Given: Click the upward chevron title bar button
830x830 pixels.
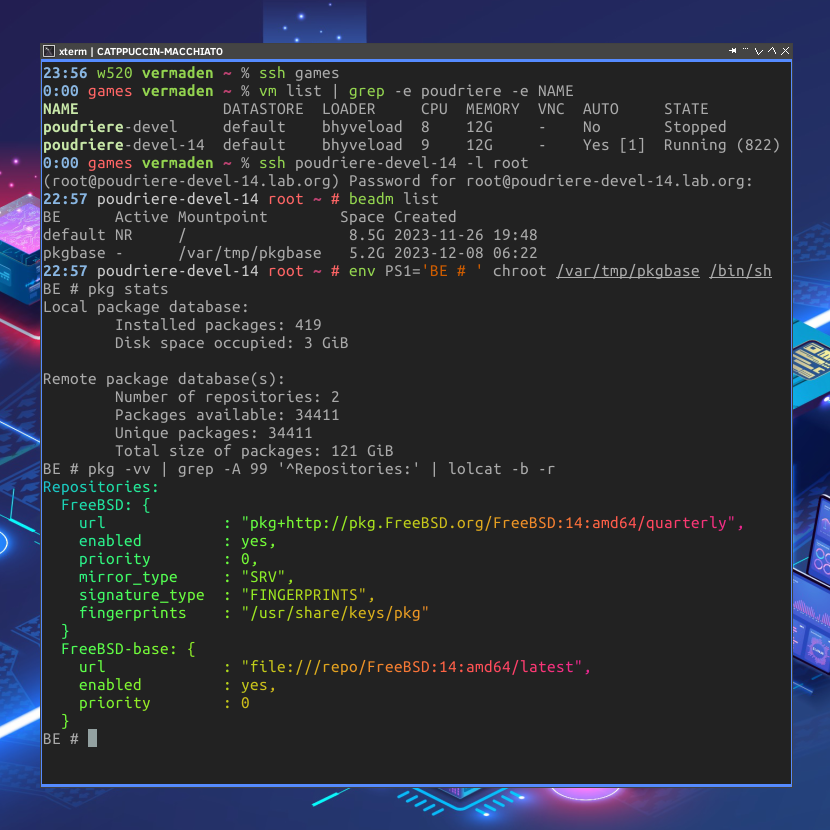Looking at the screenshot, I should click(772, 51).
